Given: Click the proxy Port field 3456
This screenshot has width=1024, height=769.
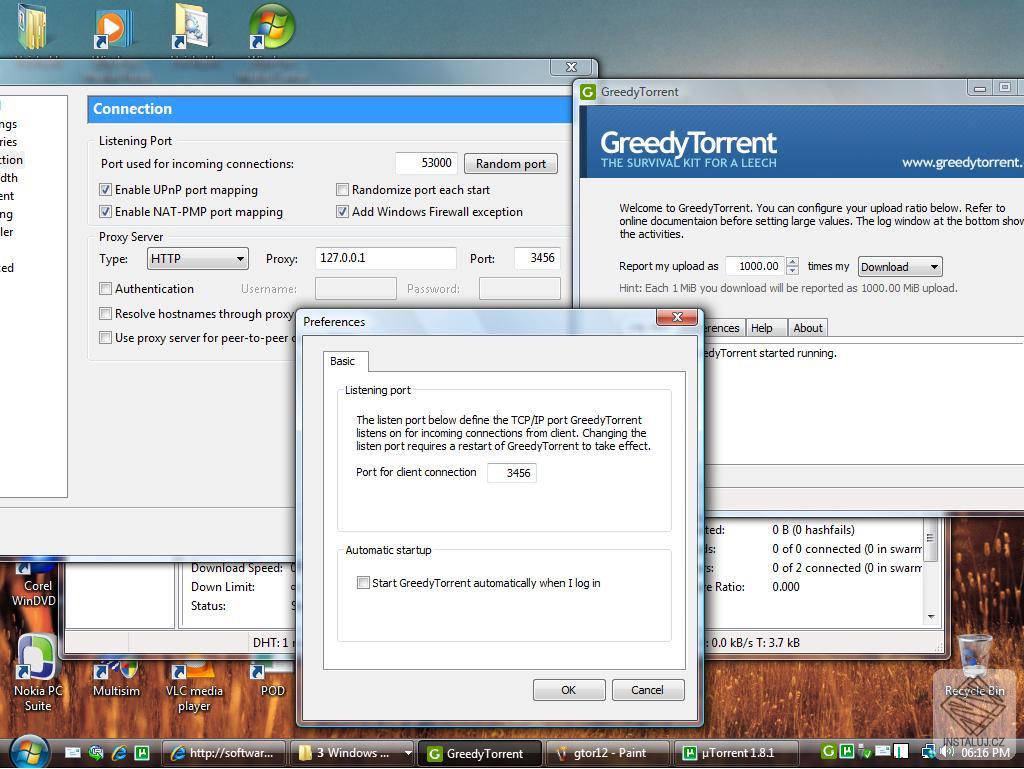Looking at the screenshot, I should click(x=536, y=258).
